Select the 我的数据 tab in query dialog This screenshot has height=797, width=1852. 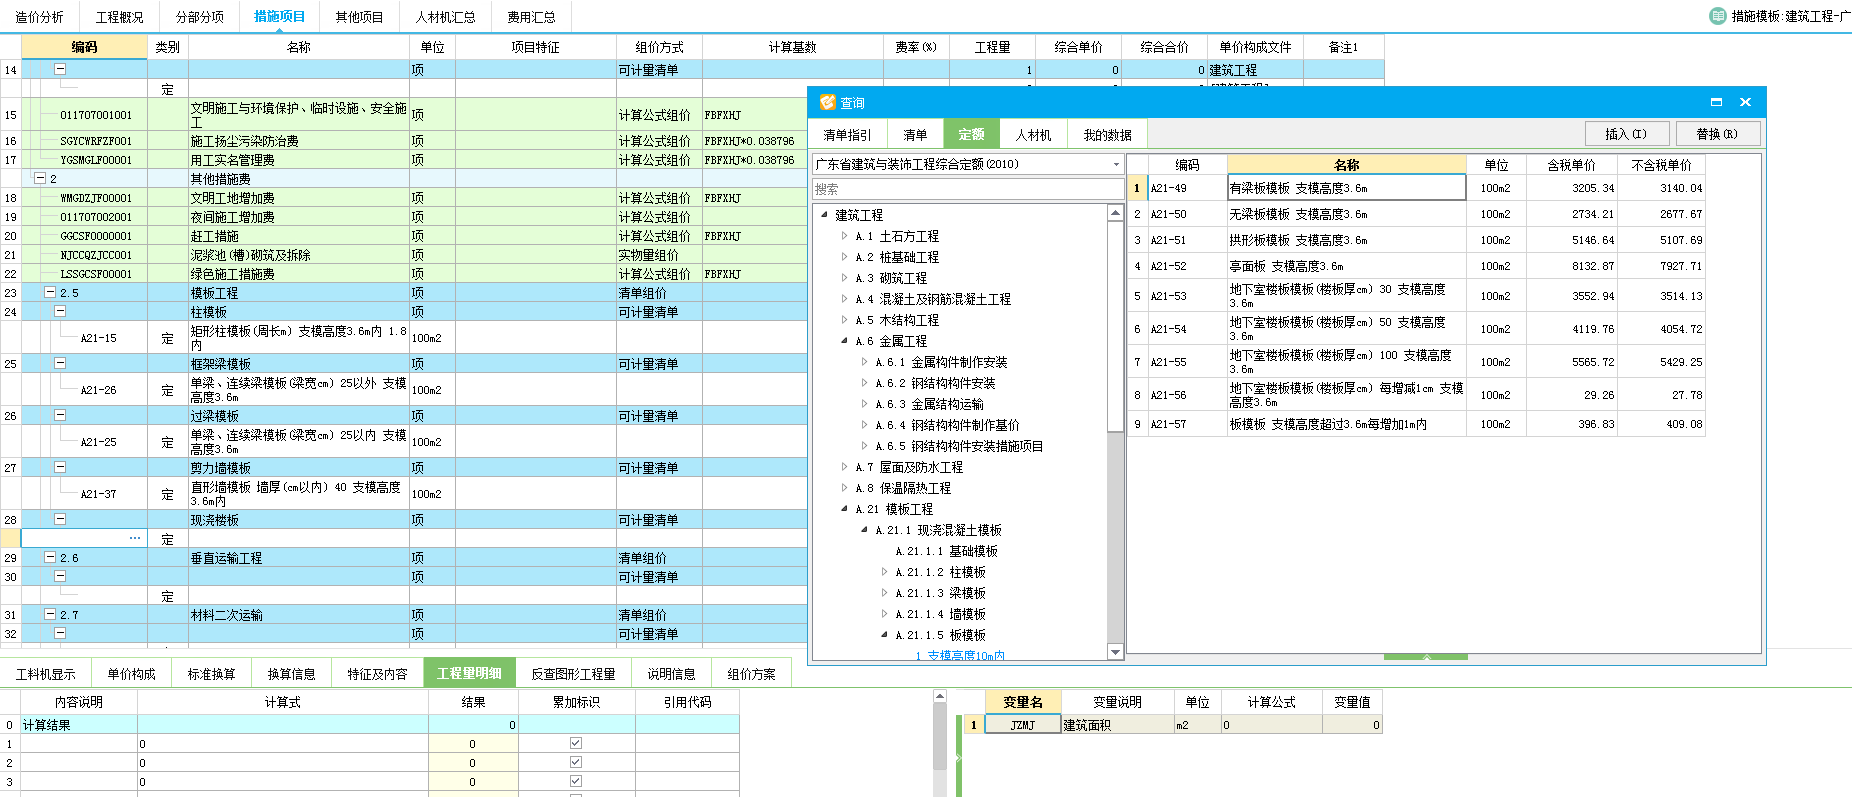pos(1107,135)
